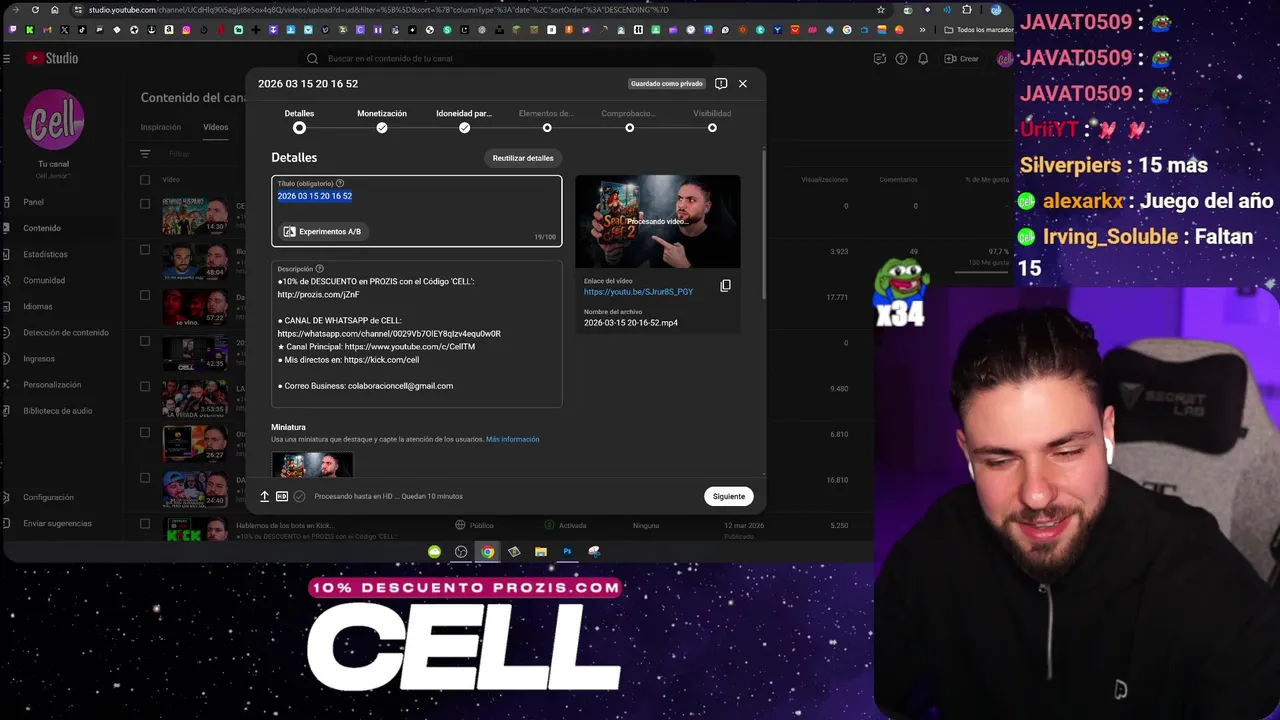Open the Más información link
The width and height of the screenshot is (1280, 720).
coord(513,439)
